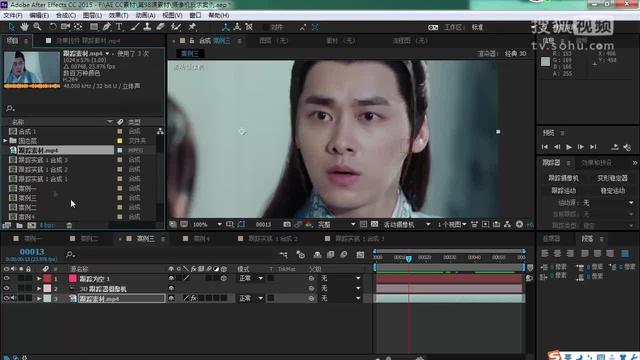The image size is (640, 360).
Task: Click the 跟踪摄像机 button in tracker panel
Action: click(x=563, y=178)
